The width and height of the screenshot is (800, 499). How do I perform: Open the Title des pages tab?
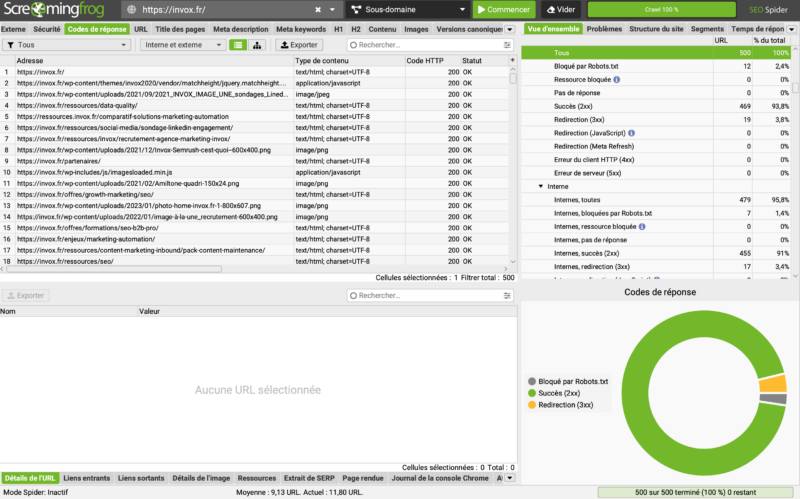click(x=180, y=29)
